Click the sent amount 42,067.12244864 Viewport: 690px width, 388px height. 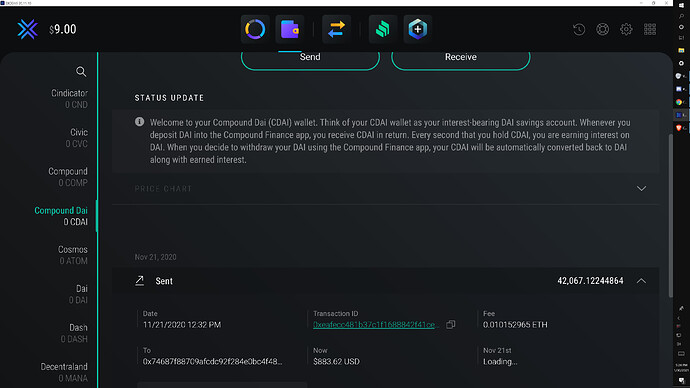(590, 281)
